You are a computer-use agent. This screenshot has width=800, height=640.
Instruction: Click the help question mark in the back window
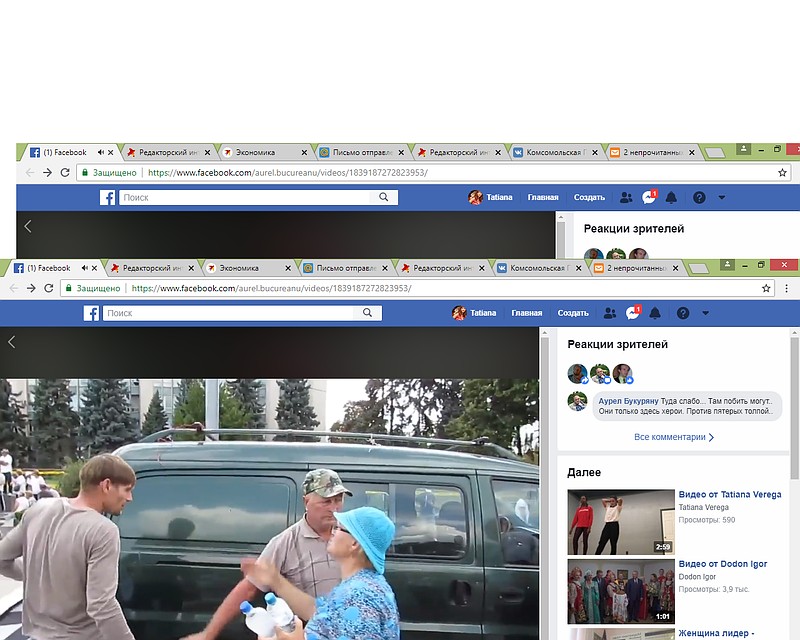click(699, 198)
